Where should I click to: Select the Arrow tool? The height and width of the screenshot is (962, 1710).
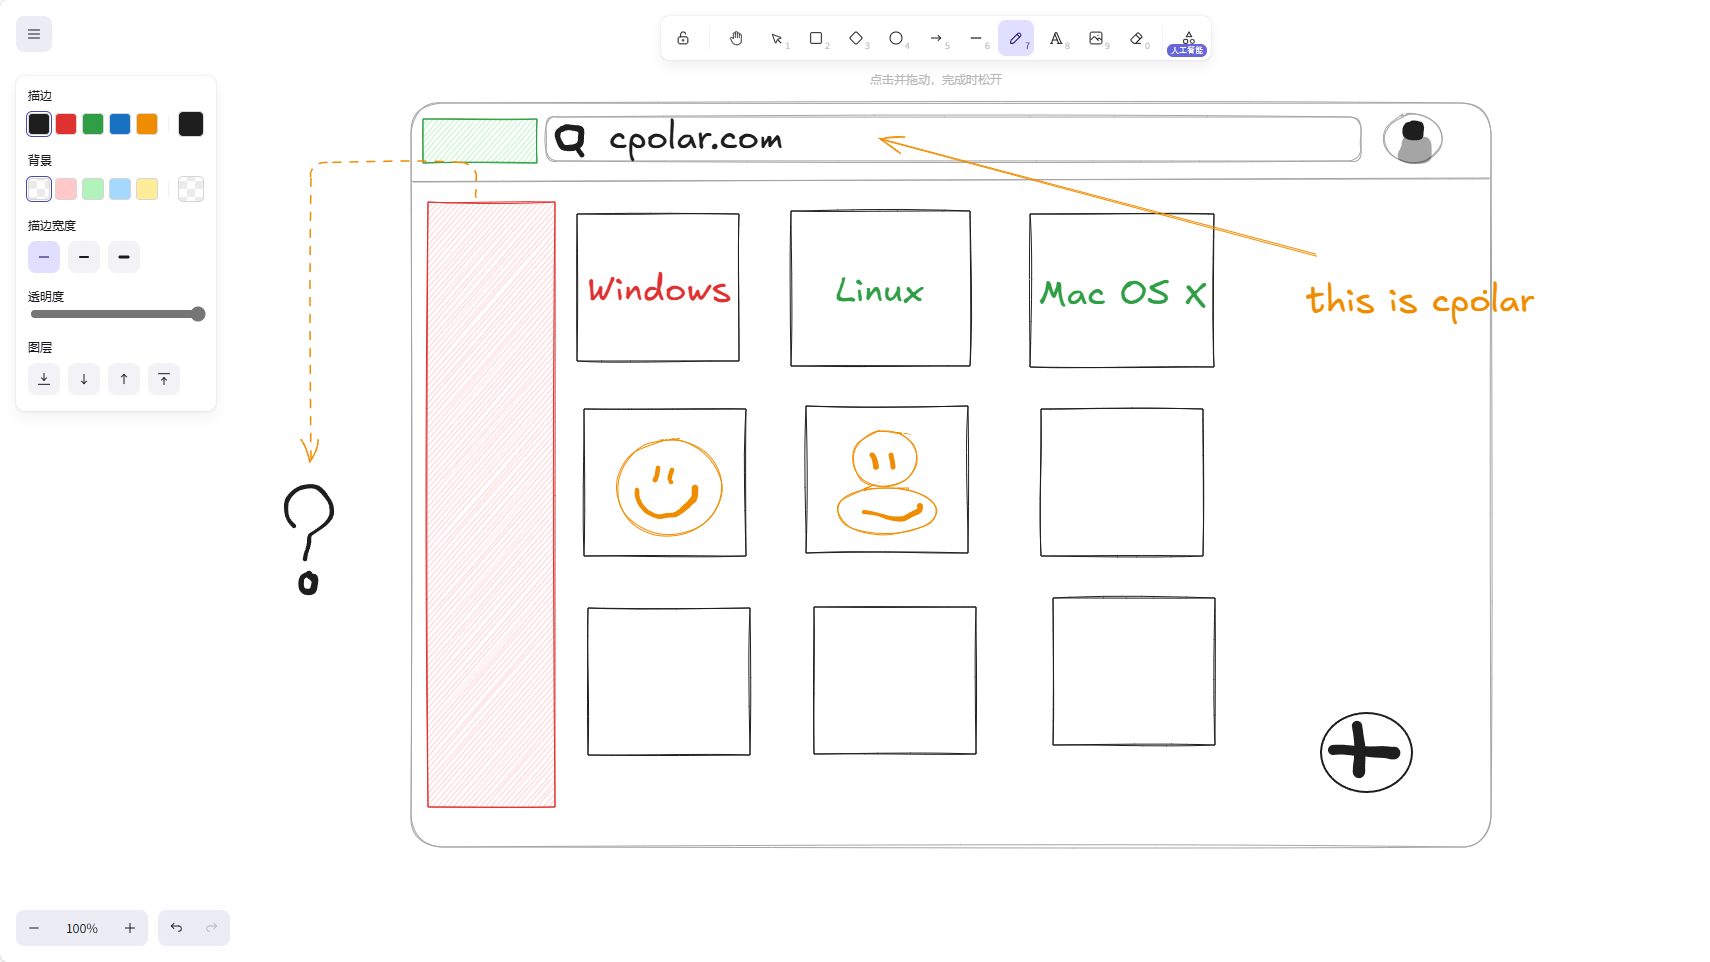coord(936,38)
